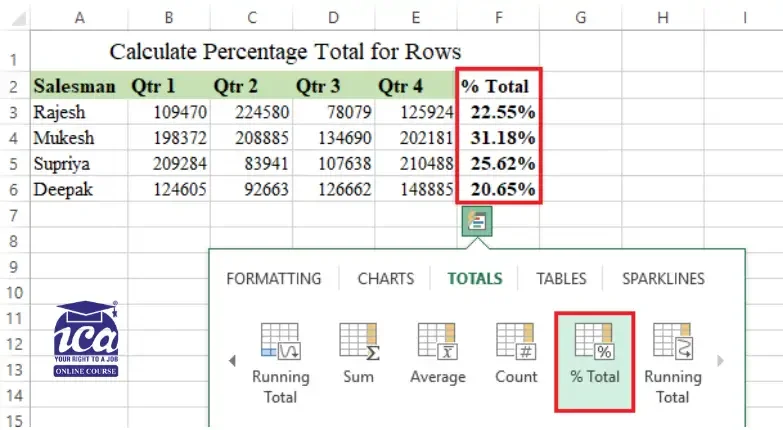Screen dimensions: 783x430
Task: Select column G header
Action: click(580, 18)
